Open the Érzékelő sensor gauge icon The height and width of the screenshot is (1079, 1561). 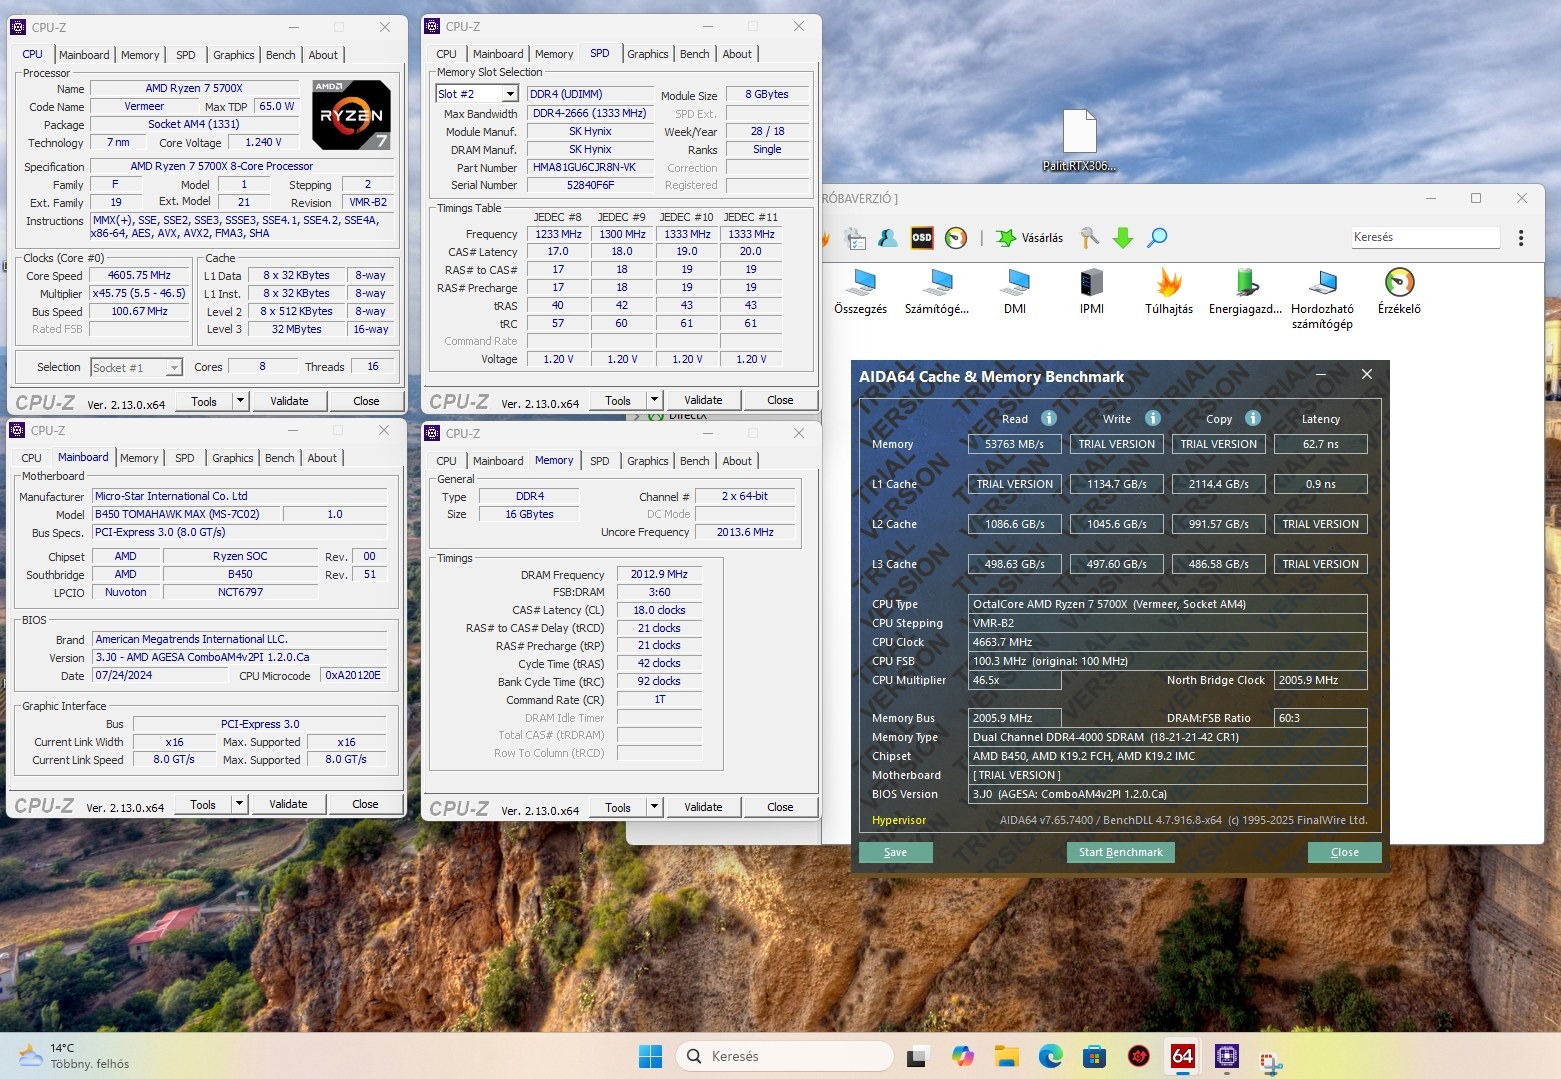click(x=1398, y=283)
